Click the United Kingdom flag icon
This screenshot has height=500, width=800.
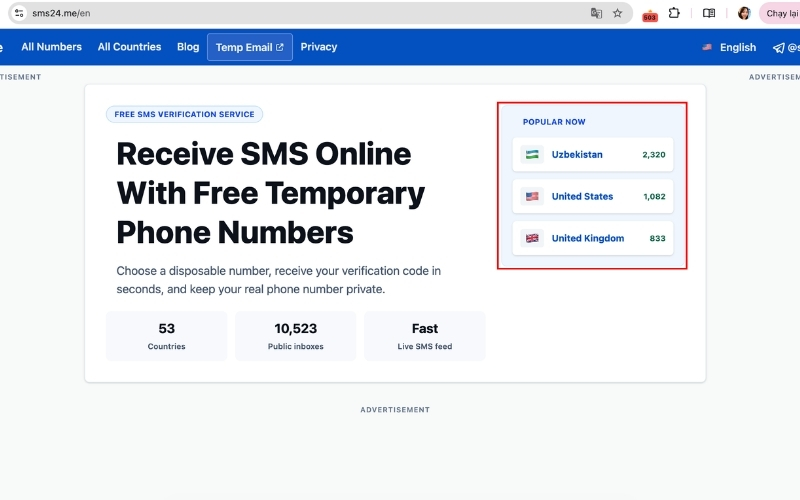click(x=532, y=238)
